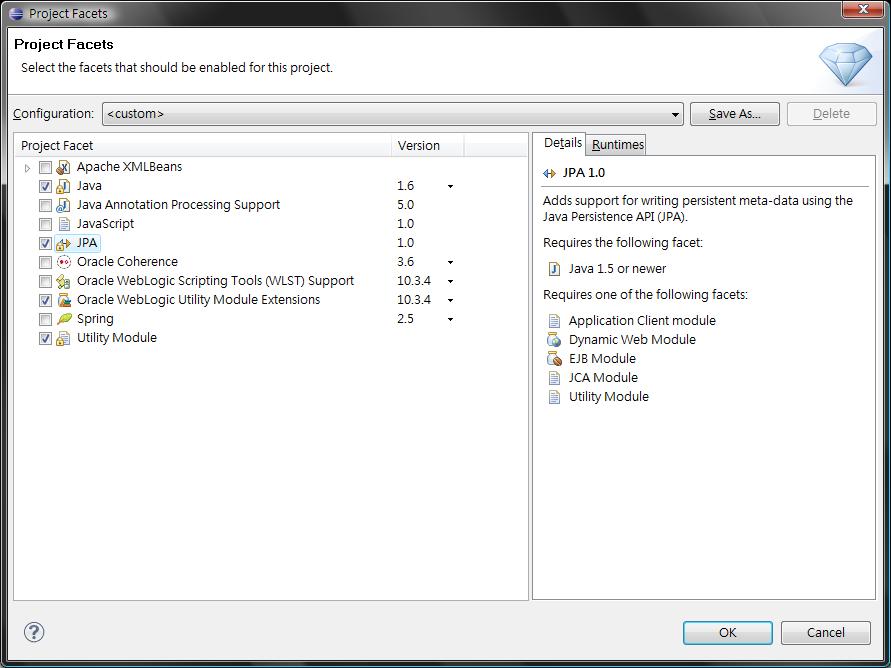Check Java Annotation Processing Support
891x668 pixels.
pos(45,205)
